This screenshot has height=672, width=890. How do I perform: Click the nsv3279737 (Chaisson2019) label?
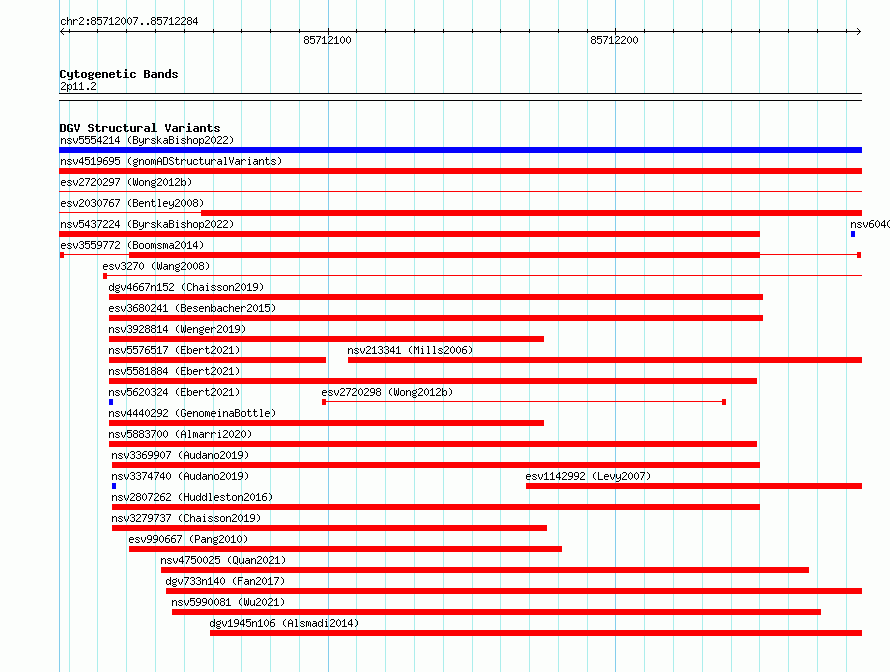[186, 518]
